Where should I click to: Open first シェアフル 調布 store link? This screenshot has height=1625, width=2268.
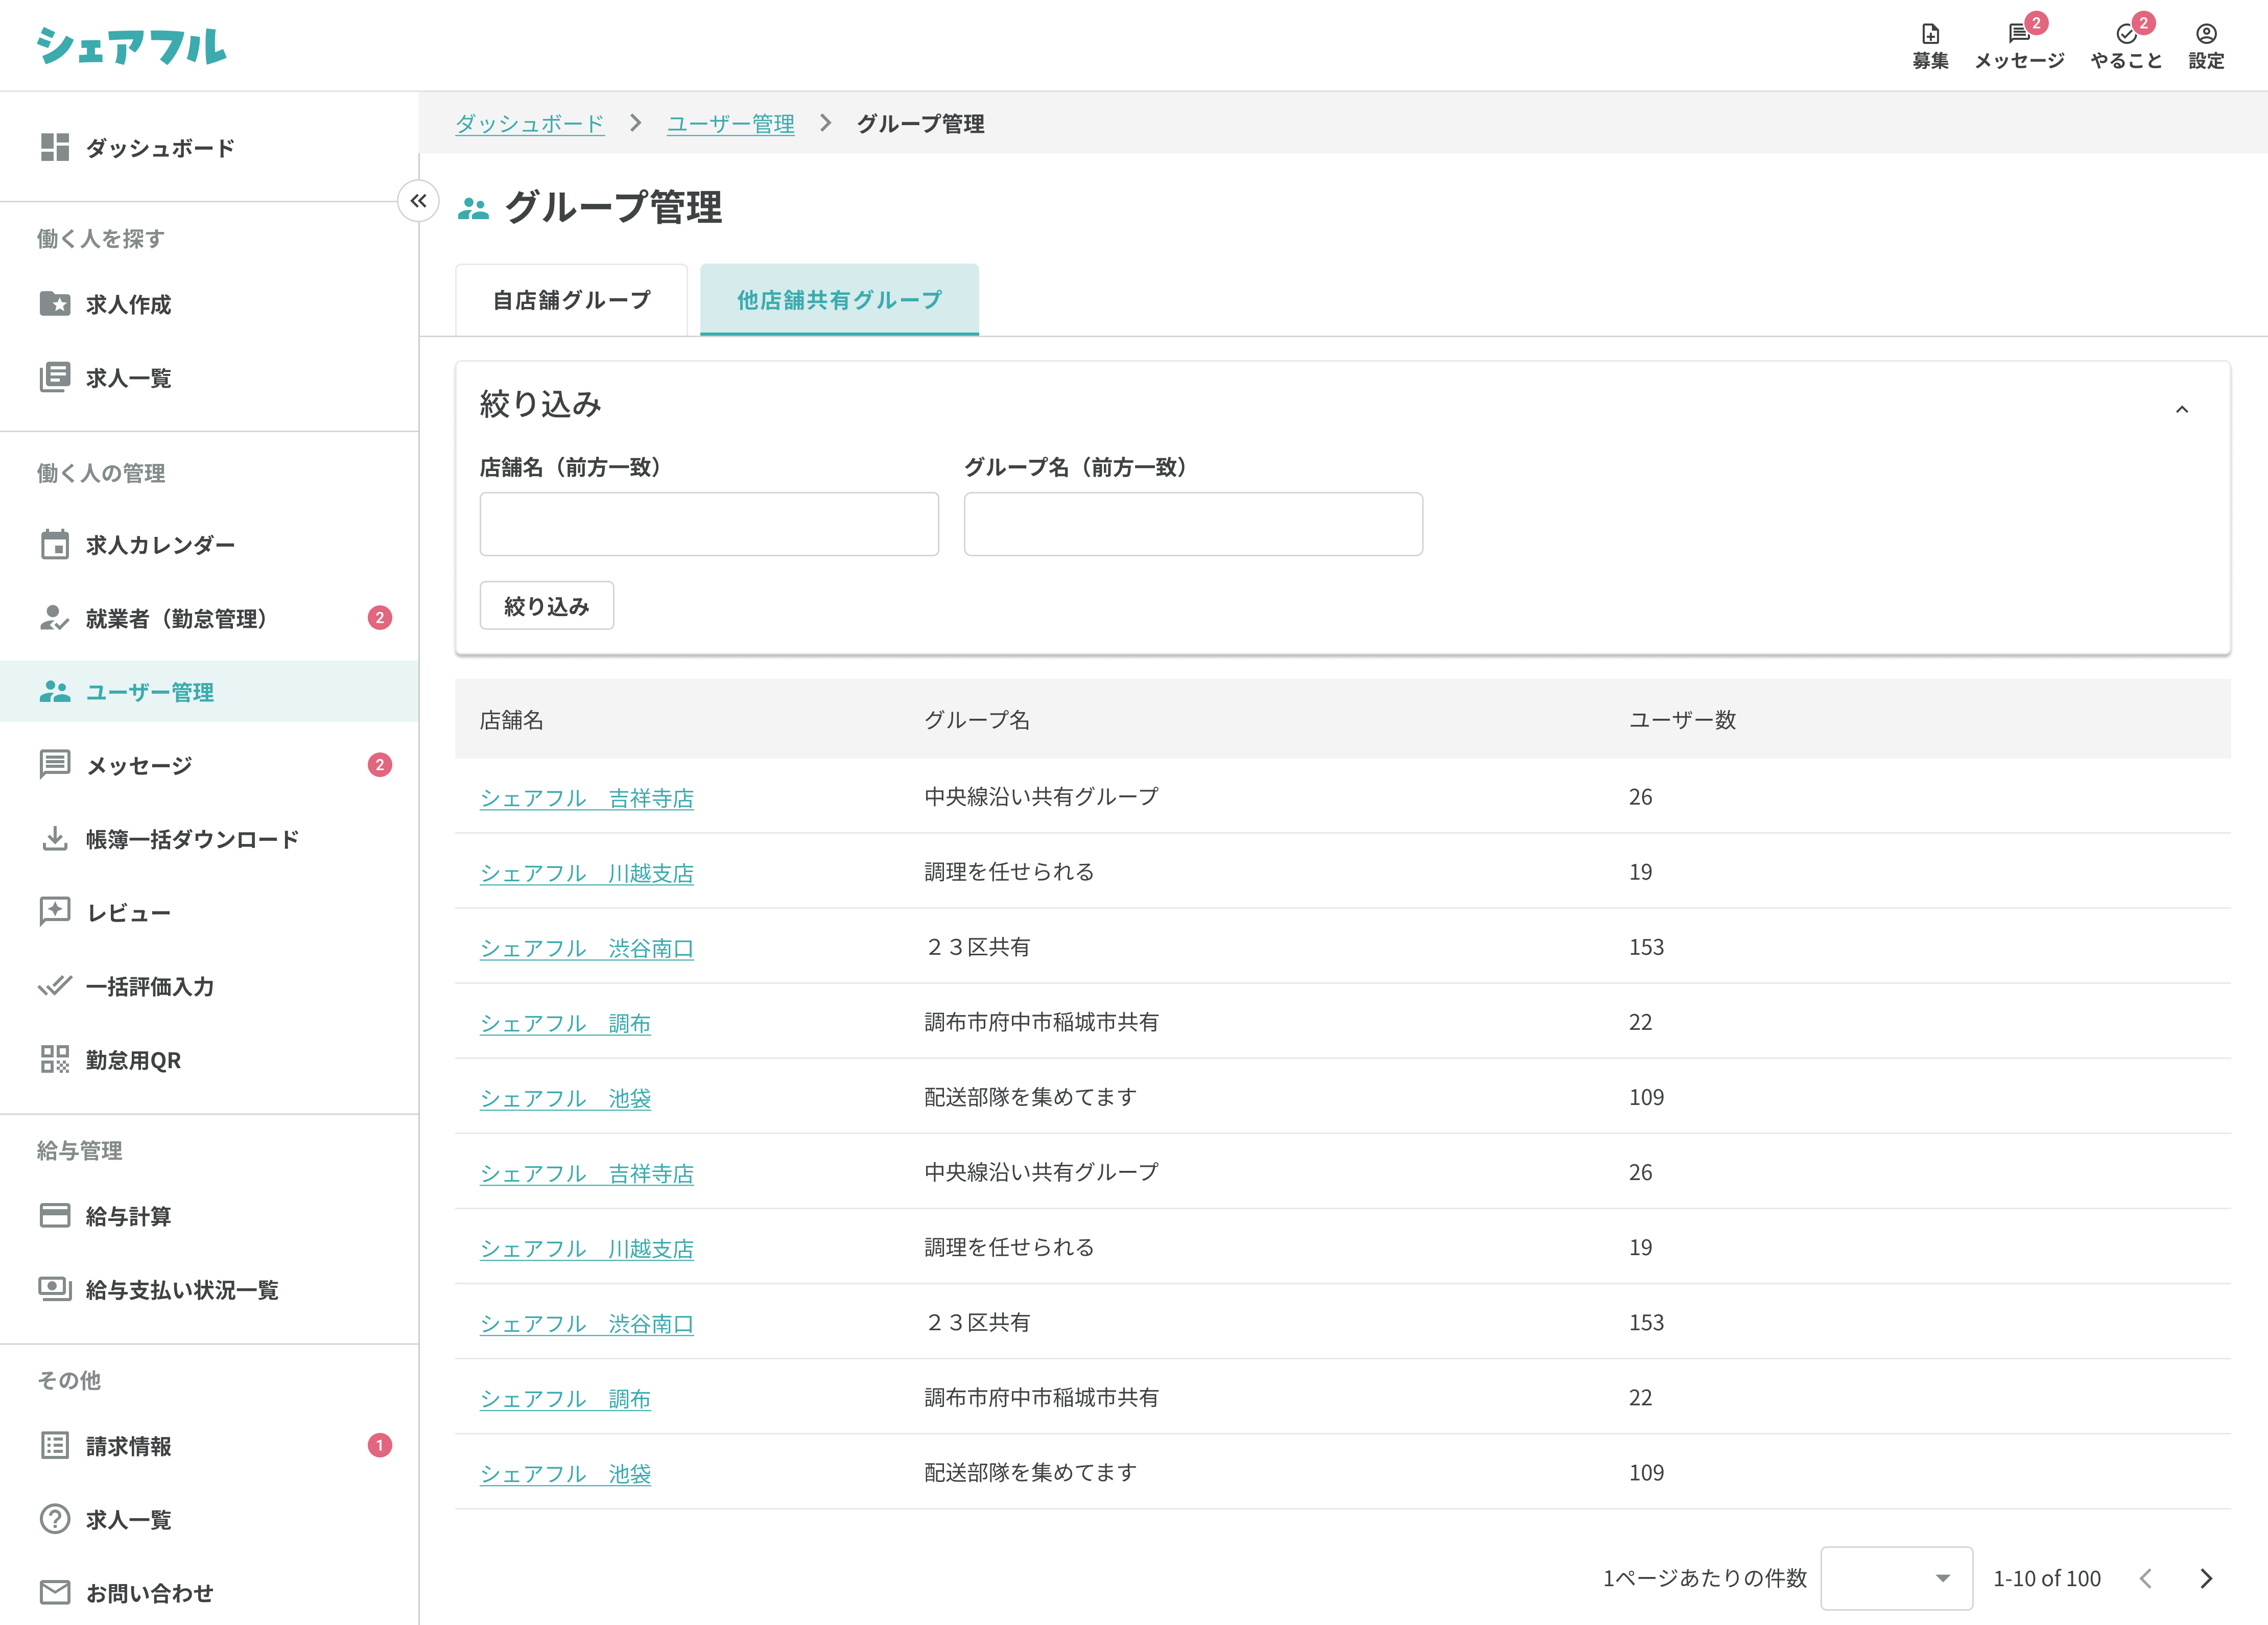(565, 1022)
